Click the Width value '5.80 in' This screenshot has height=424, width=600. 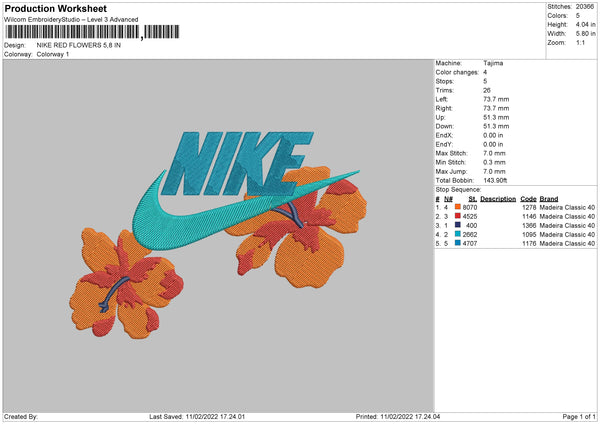click(x=586, y=34)
